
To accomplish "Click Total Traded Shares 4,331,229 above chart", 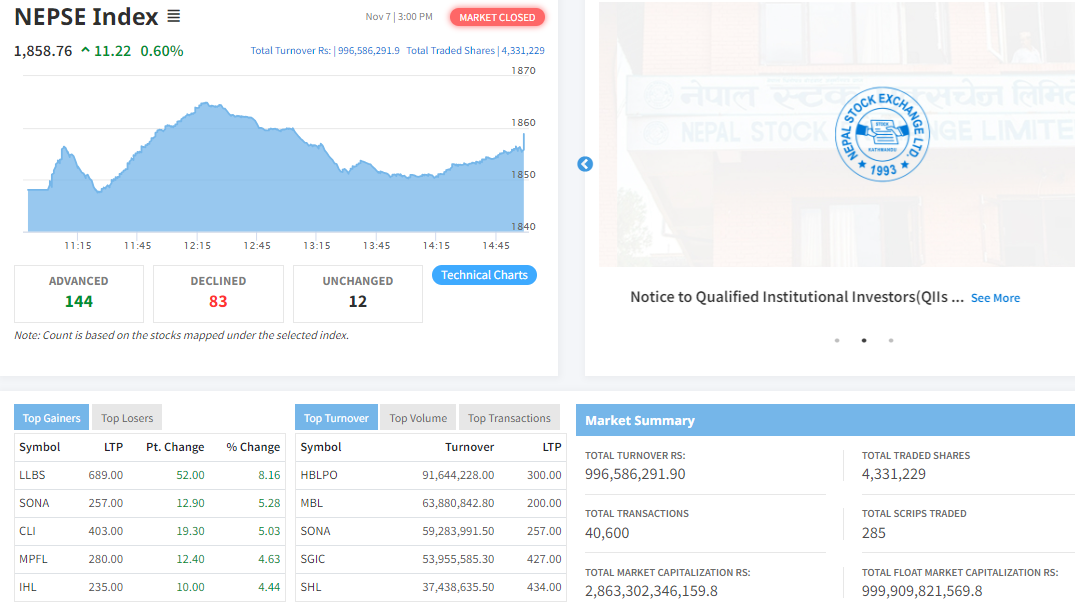I will click(x=475, y=51).
